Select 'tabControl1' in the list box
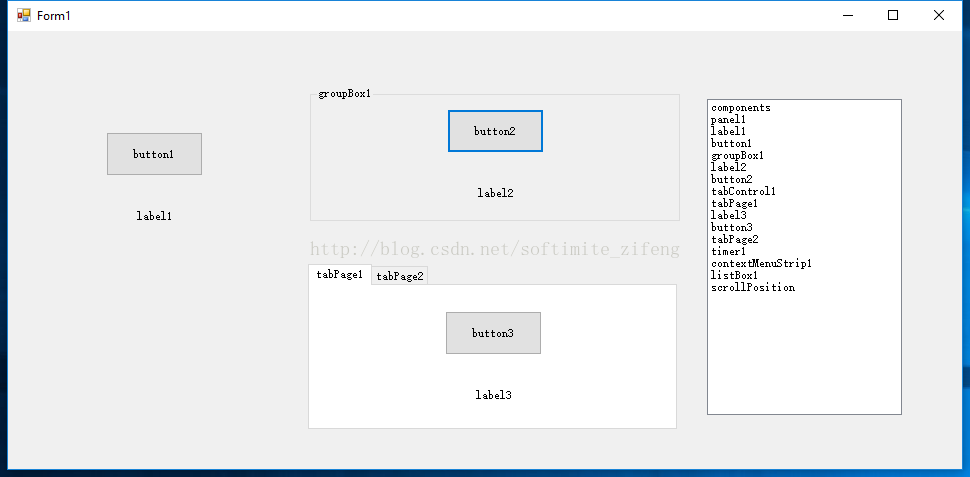Viewport: 970px width, 477px height. [x=804, y=192]
